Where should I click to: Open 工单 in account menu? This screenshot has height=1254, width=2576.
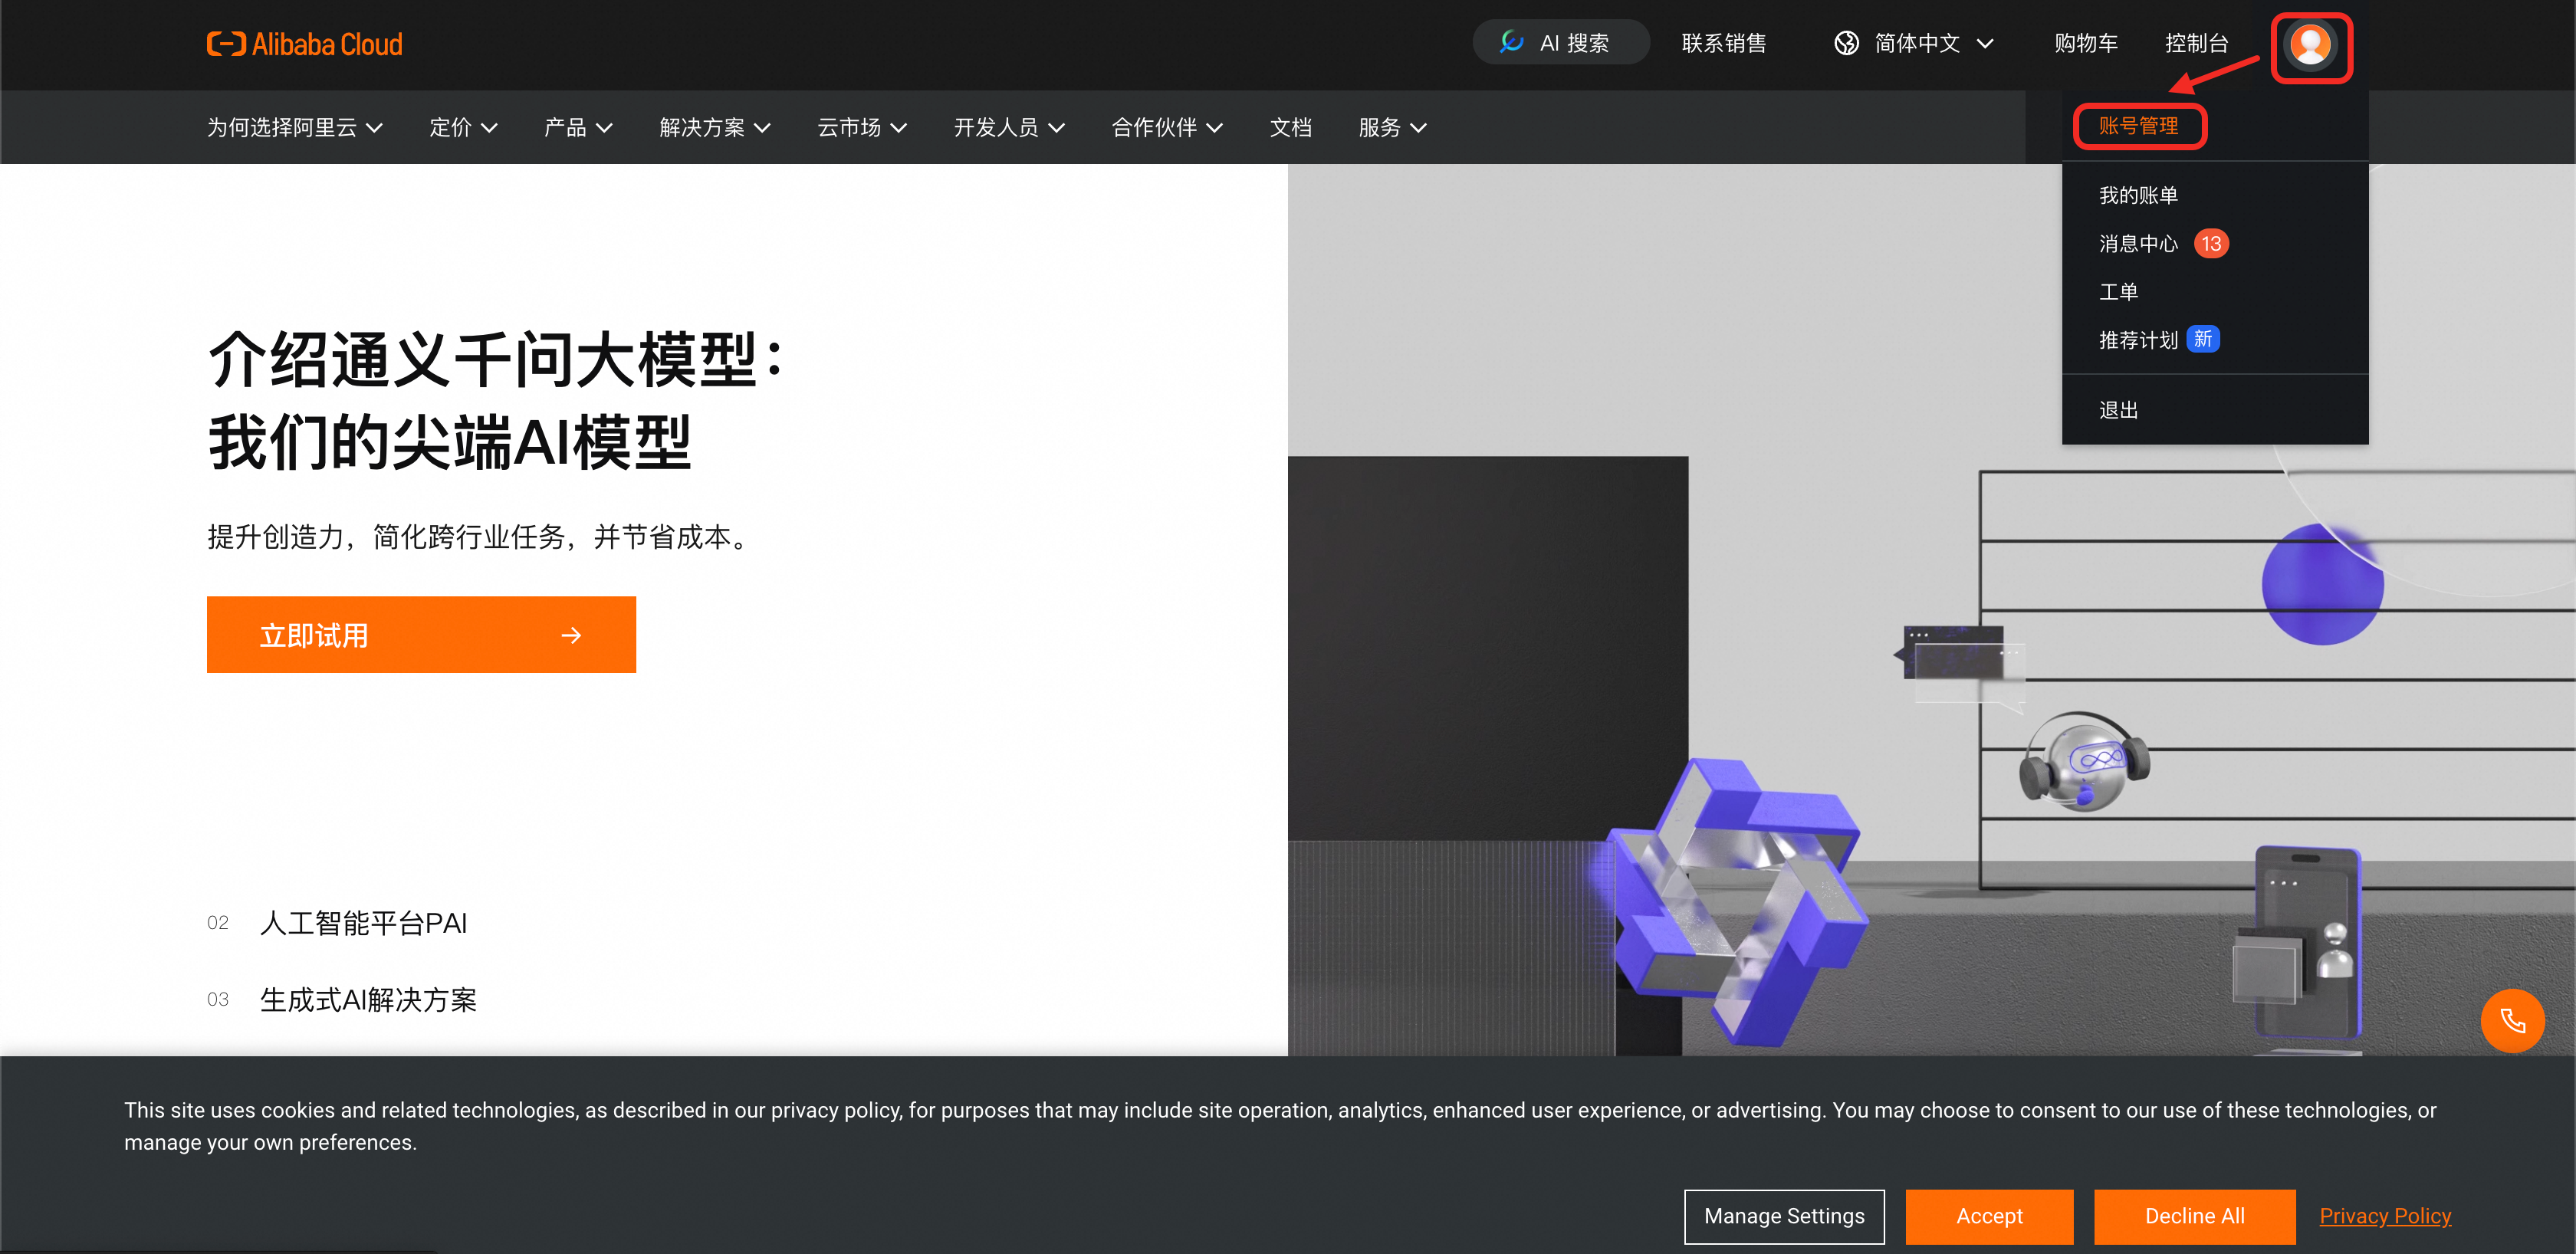[2118, 291]
